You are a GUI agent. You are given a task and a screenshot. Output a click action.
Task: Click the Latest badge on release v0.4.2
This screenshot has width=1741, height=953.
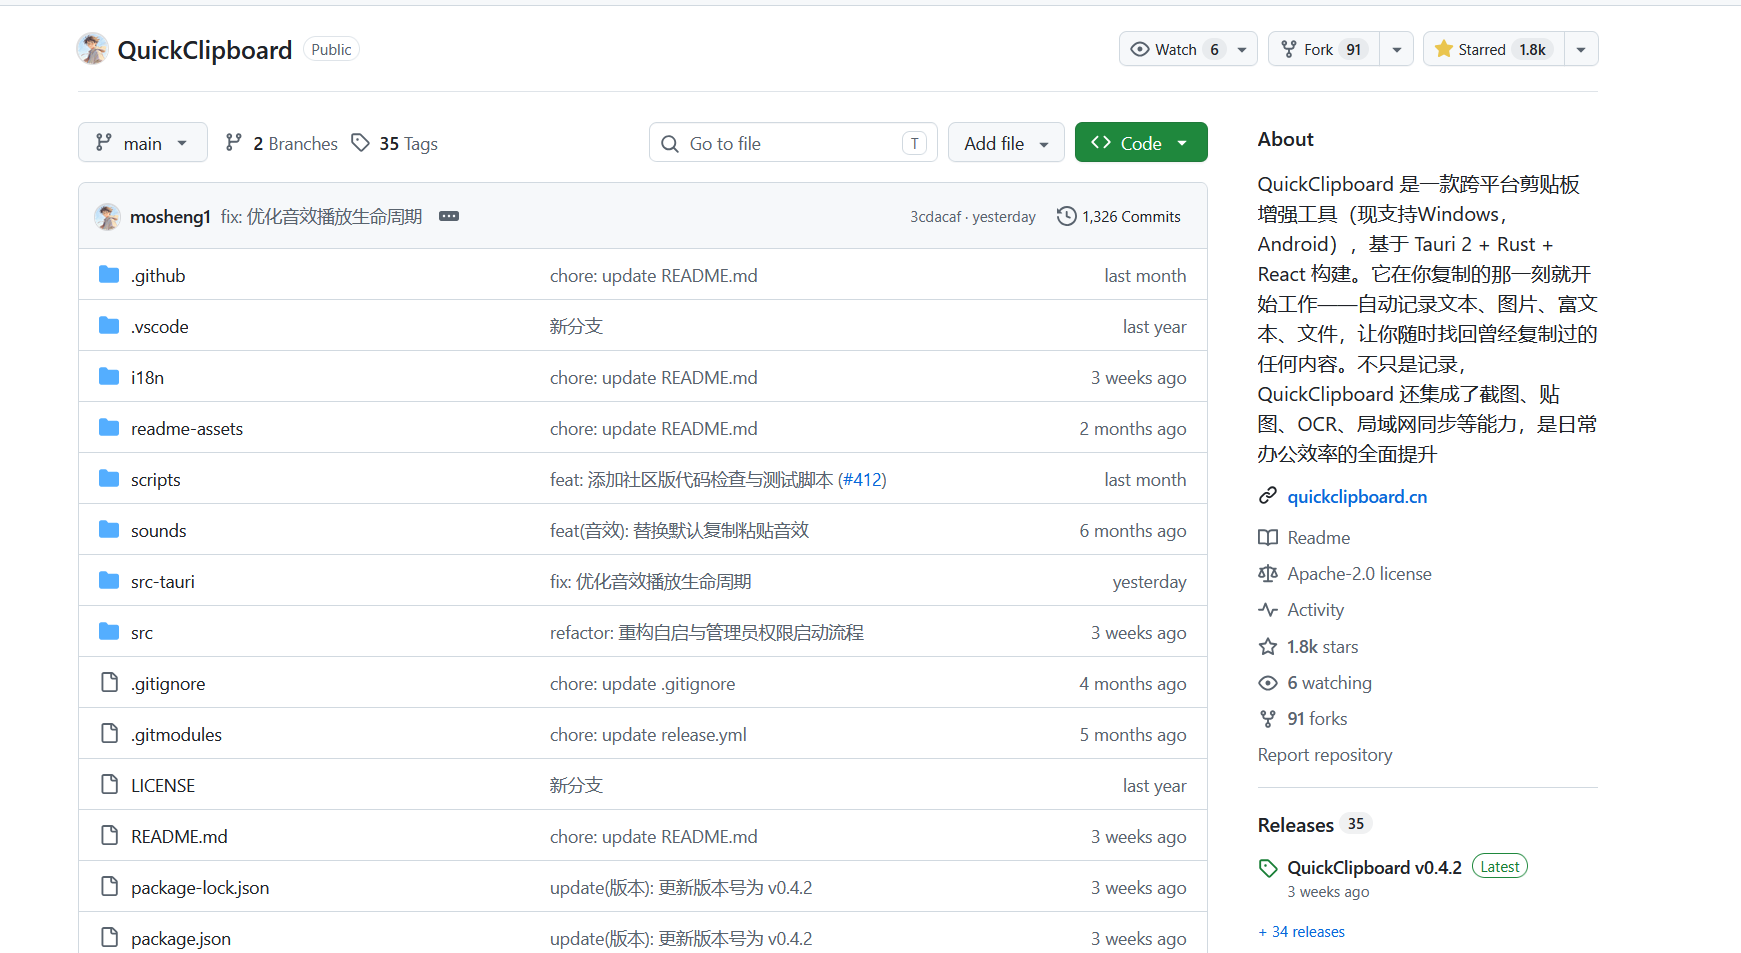coord(1500,867)
